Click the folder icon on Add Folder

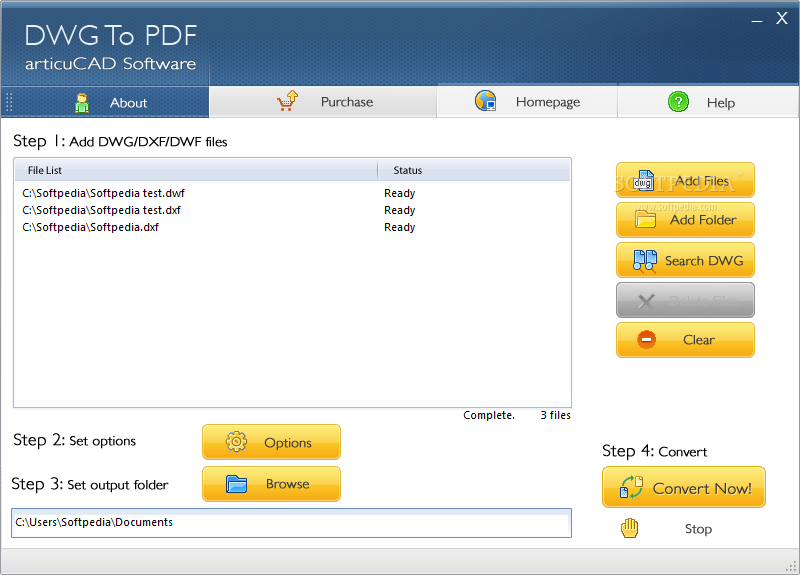point(645,219)
